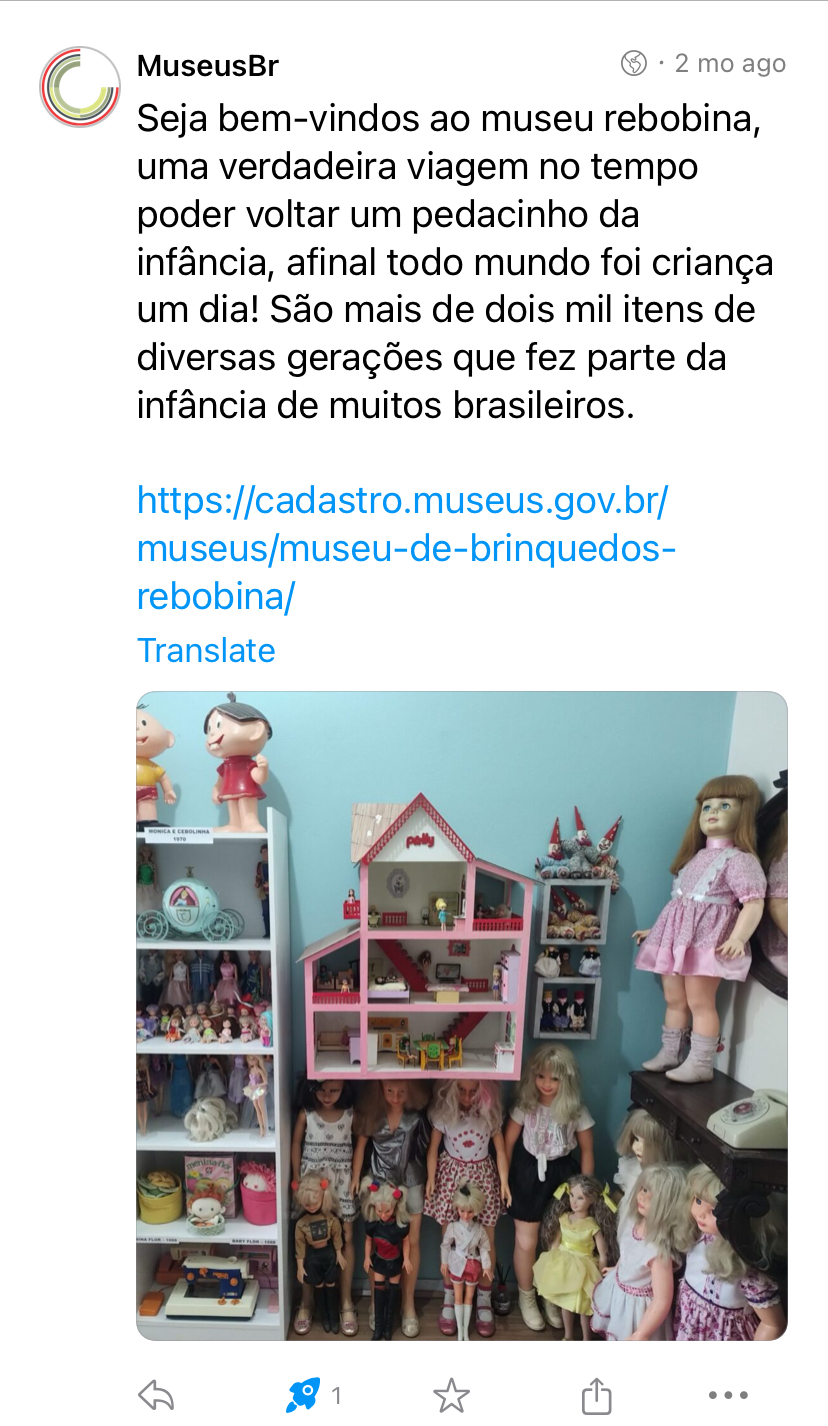The height and width of the screenshot is (1426, 828).
Task: Open the share sheet icon
Action: pos(596,1394)
